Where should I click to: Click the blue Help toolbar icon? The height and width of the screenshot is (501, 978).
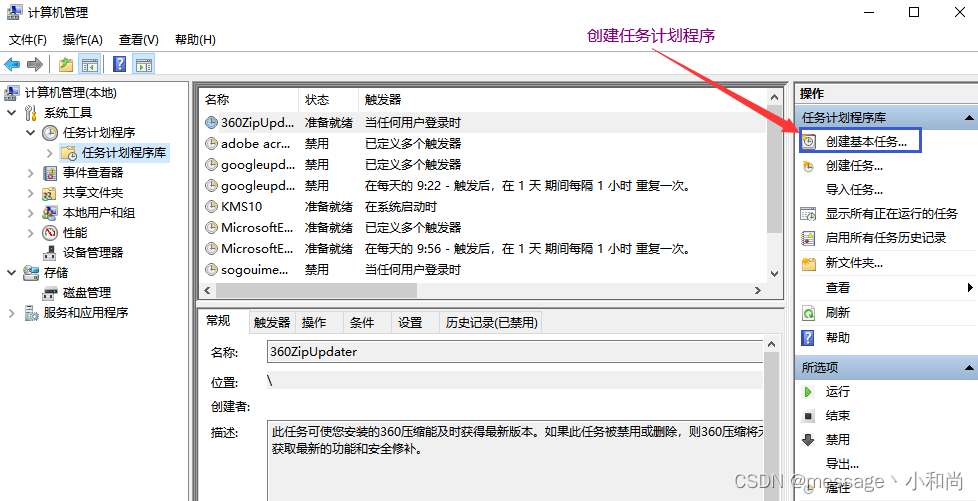(x=120, y=64)
